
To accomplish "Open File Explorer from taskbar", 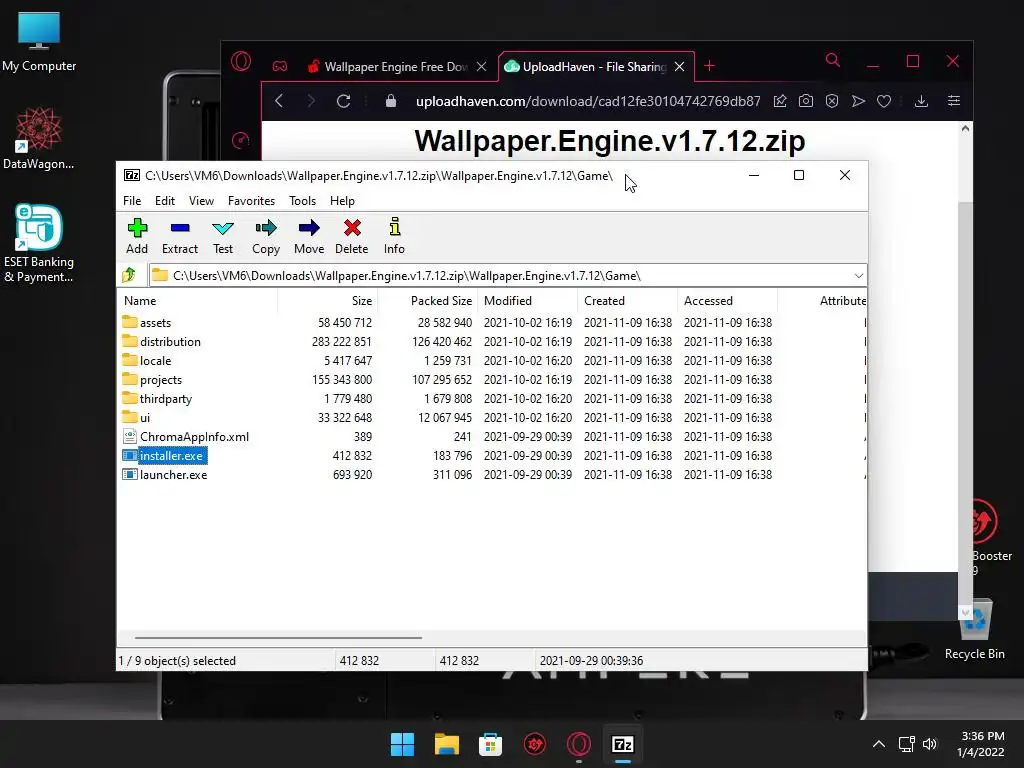I will pyautogui.click(x=447, y=744).
